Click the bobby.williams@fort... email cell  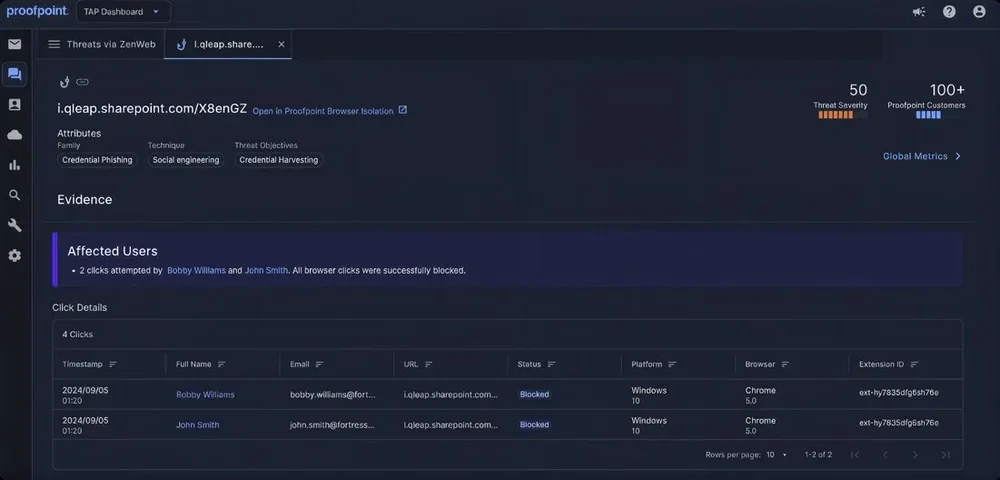333,395
